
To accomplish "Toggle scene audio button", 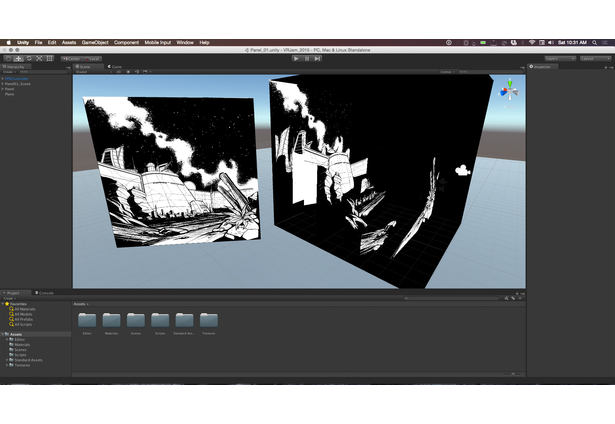I will click(137, 72).
